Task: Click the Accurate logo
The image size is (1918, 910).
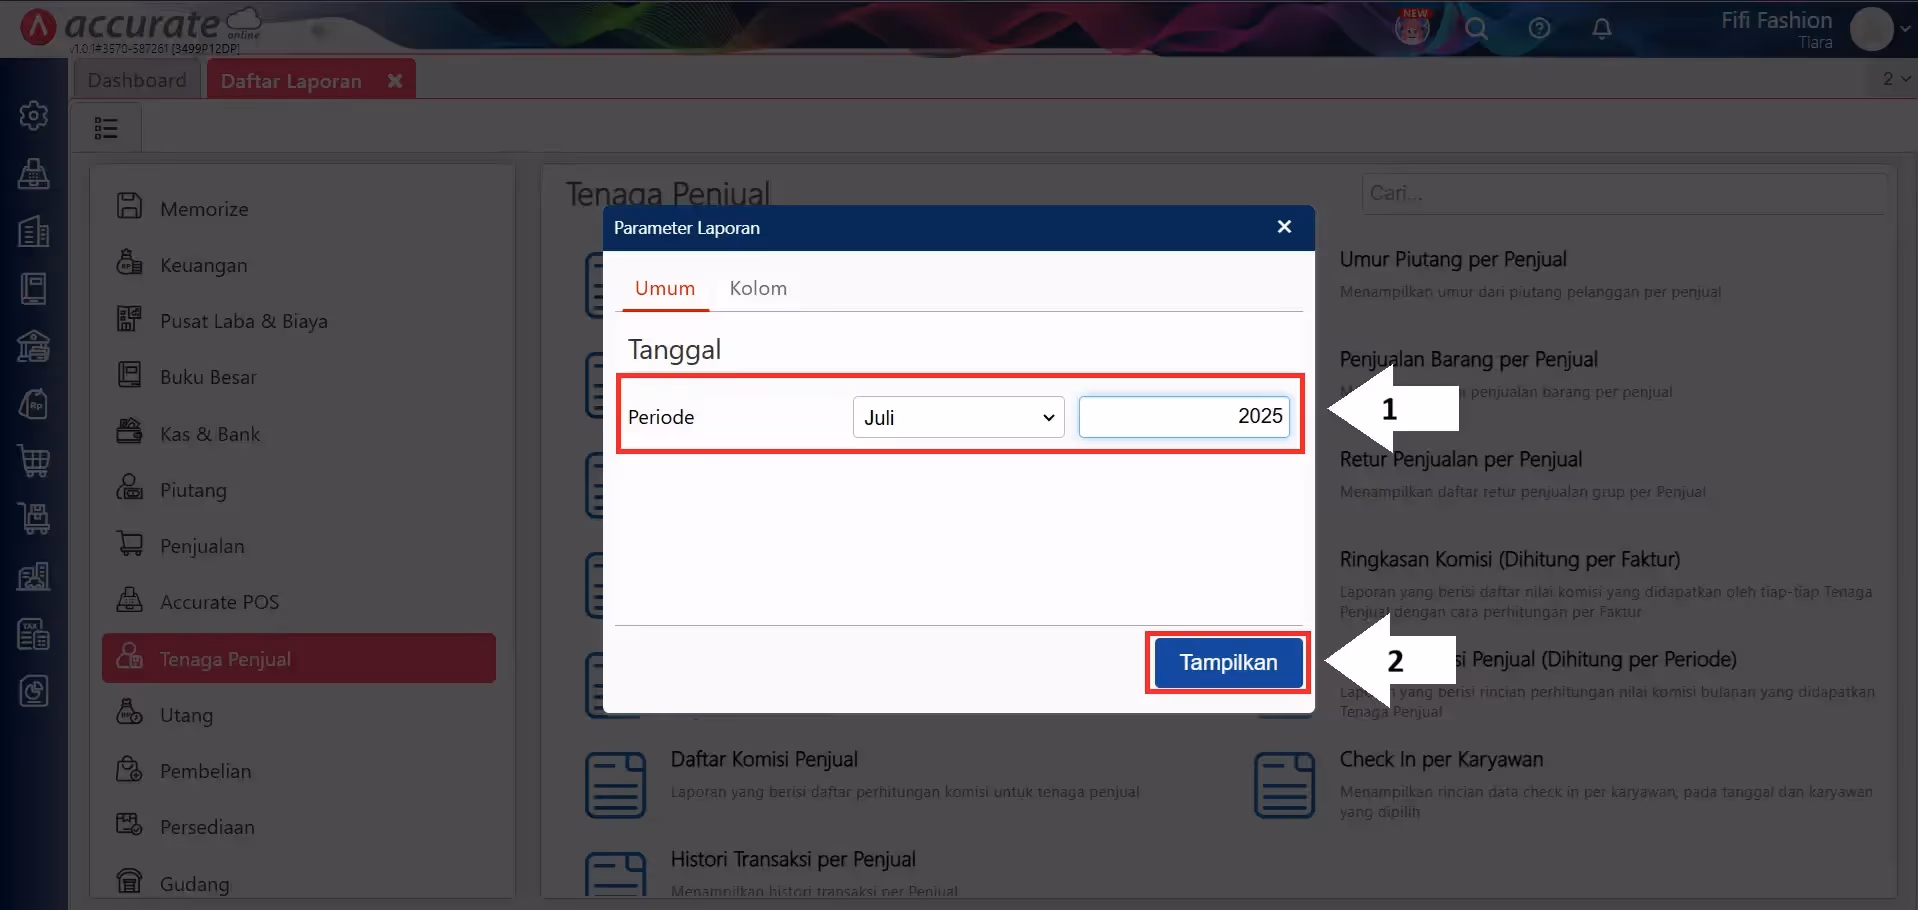Action: point(140,27)
